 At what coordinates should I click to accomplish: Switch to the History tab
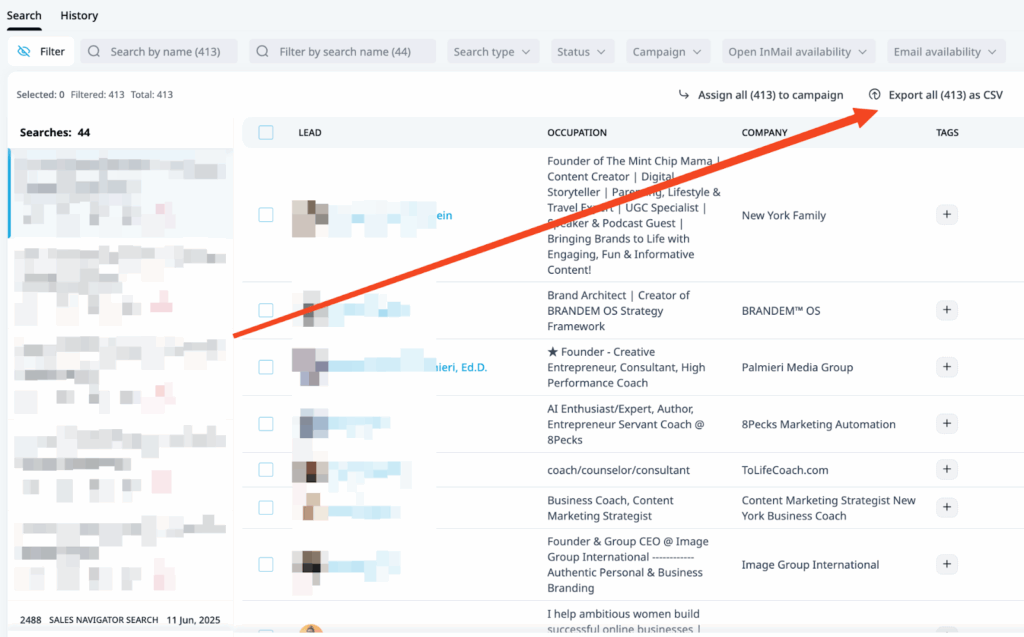(x=79, y=15)
